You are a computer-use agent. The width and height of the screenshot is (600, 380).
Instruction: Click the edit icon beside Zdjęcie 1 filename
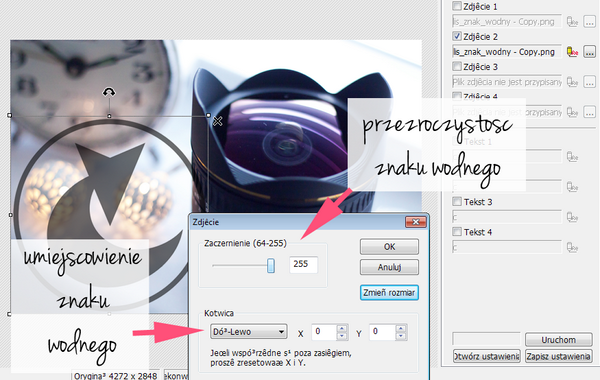[x=572, y=21]
